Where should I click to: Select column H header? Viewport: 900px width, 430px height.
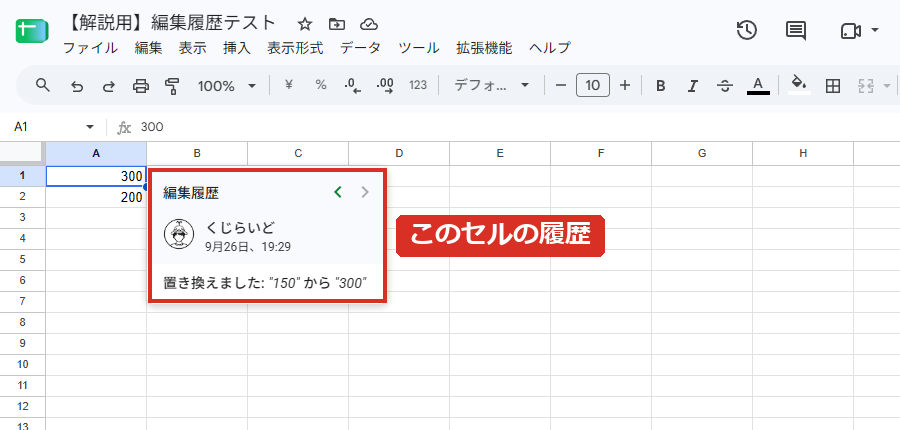pos(803,153)
